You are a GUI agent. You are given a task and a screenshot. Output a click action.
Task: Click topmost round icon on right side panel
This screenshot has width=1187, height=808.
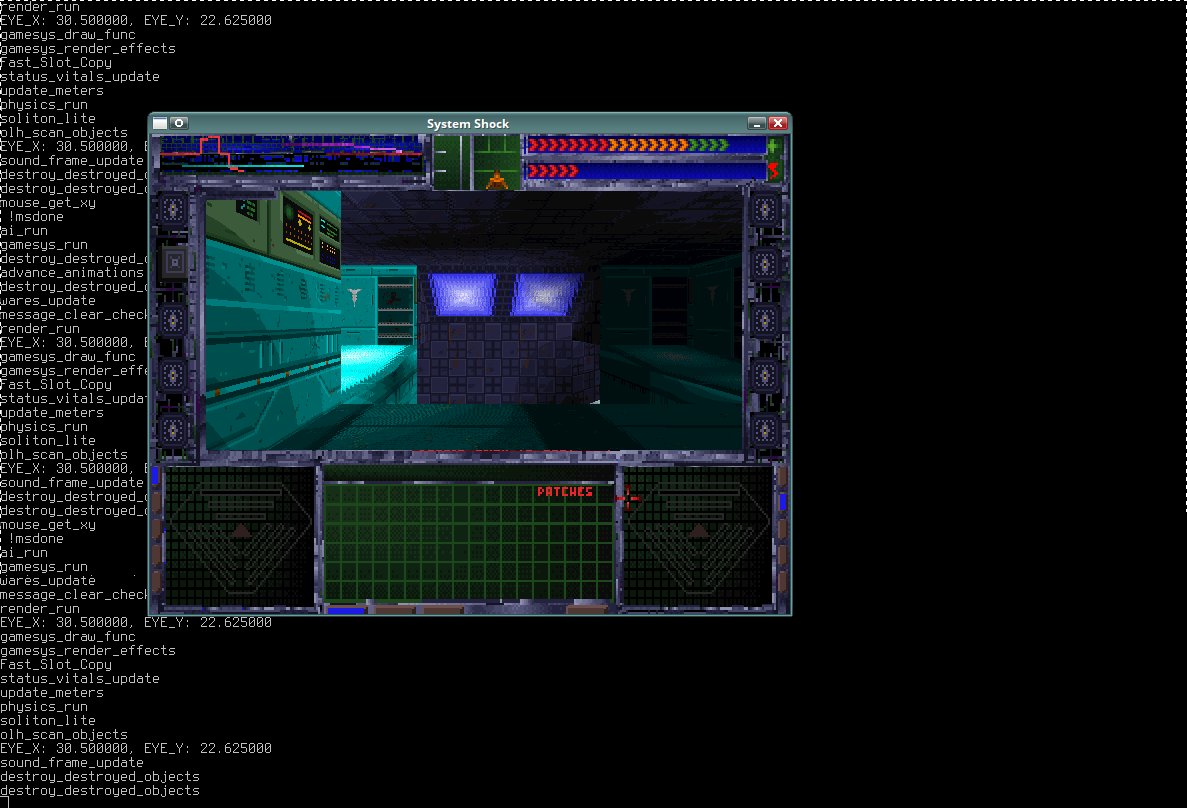pyautogui.click(x=765, y=209)
